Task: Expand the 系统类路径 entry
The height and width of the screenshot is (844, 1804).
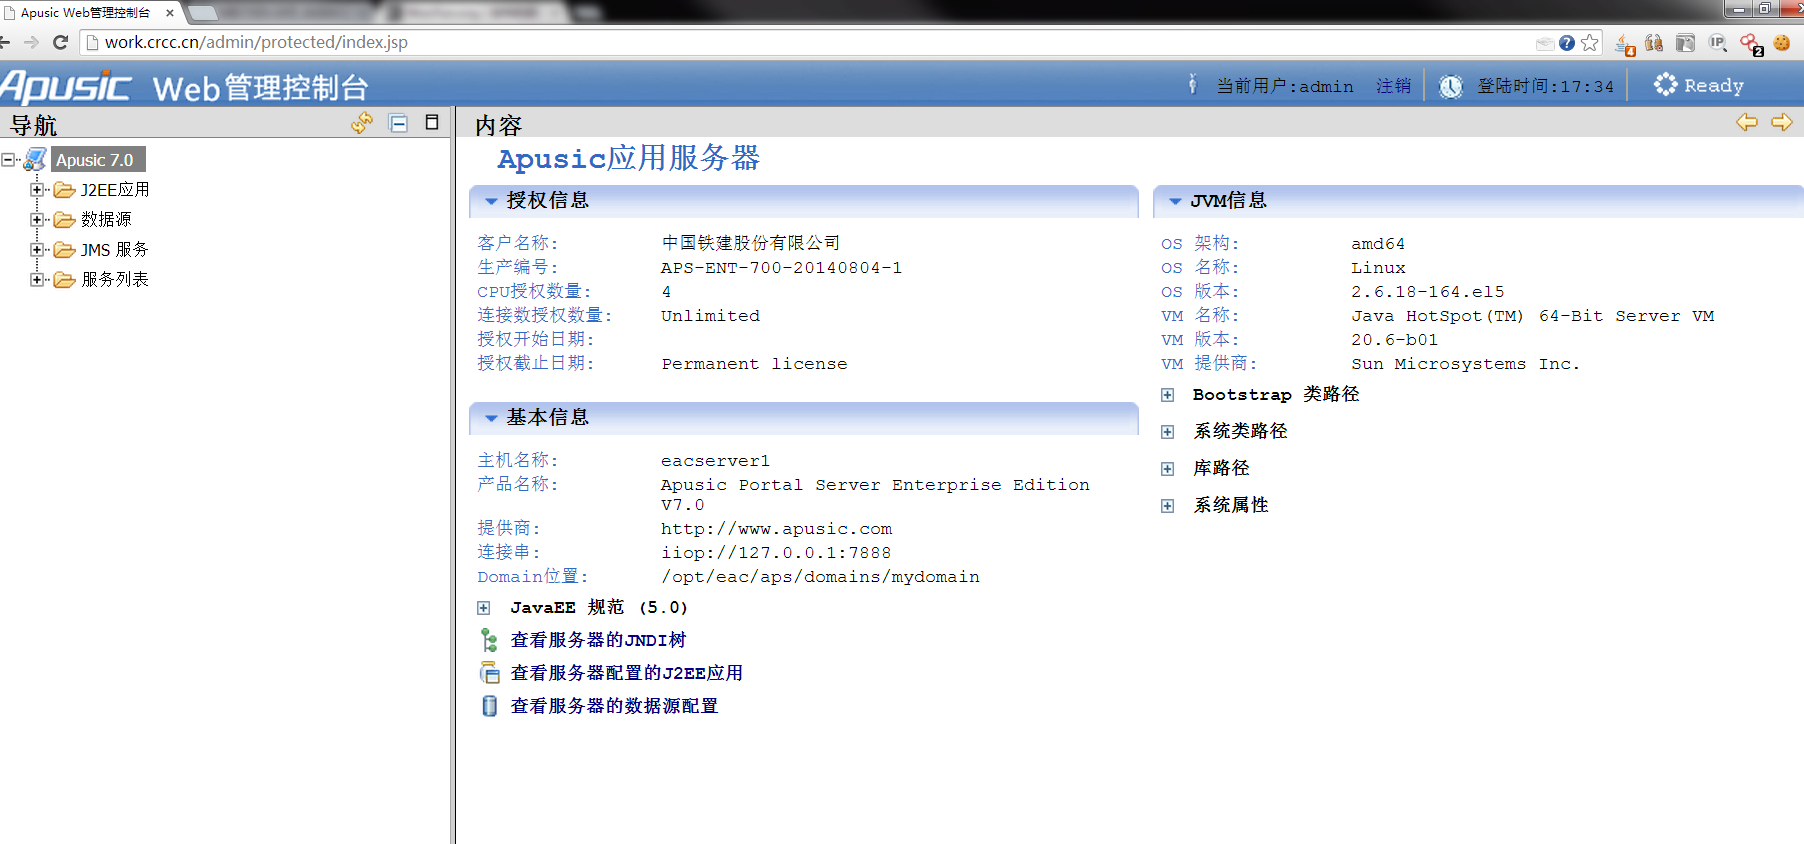Action: tap(1167, 432)
